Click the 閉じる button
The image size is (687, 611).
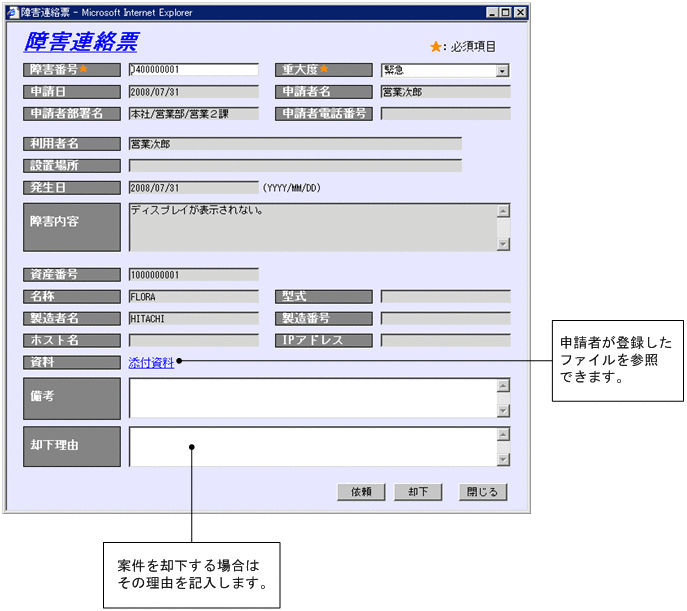[482, 492]
